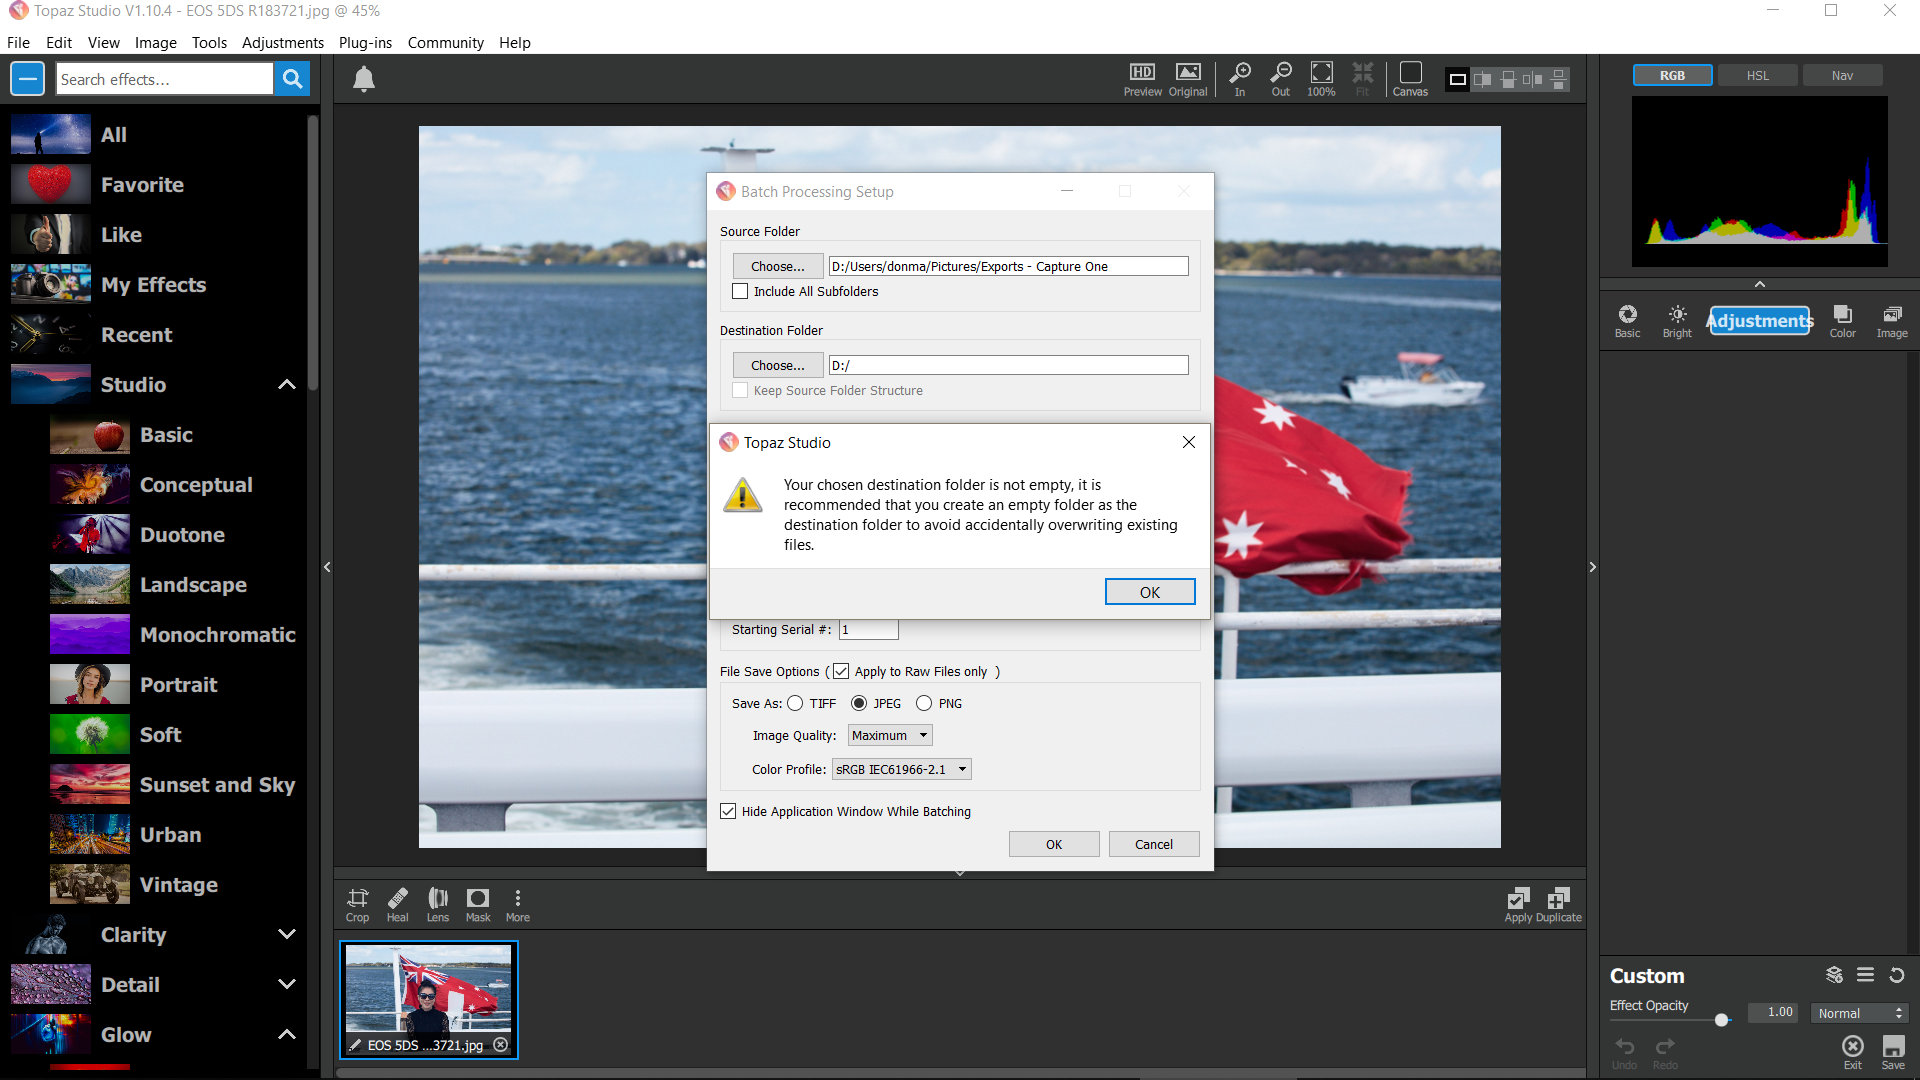Open the Lens correction tool
The height and width of the screenshot is (1080, 1920).
(x=438, y=904)
